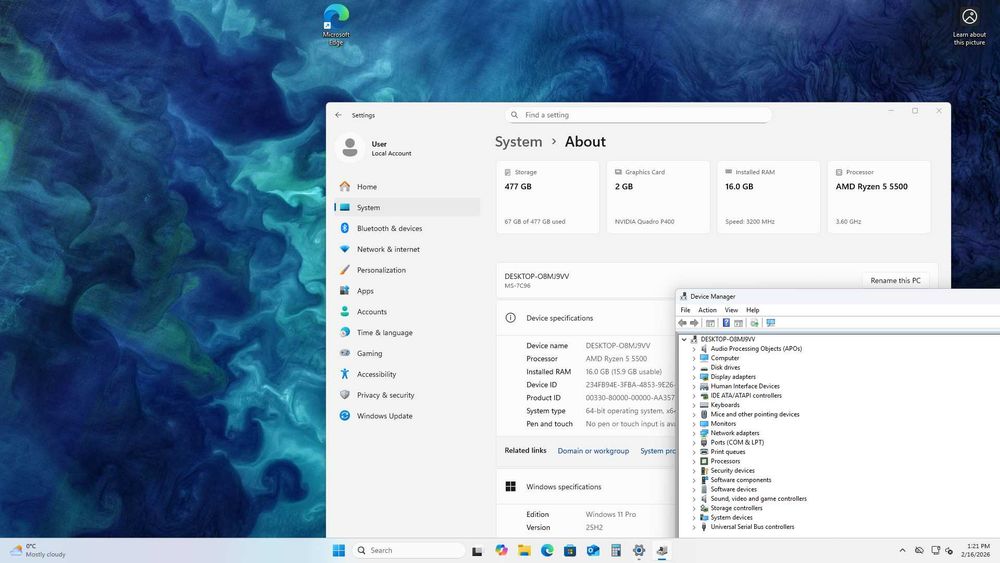The width and height of the screenshot is (1000, 563).
Task: Click the Find a setting search field
Action: 638,115
